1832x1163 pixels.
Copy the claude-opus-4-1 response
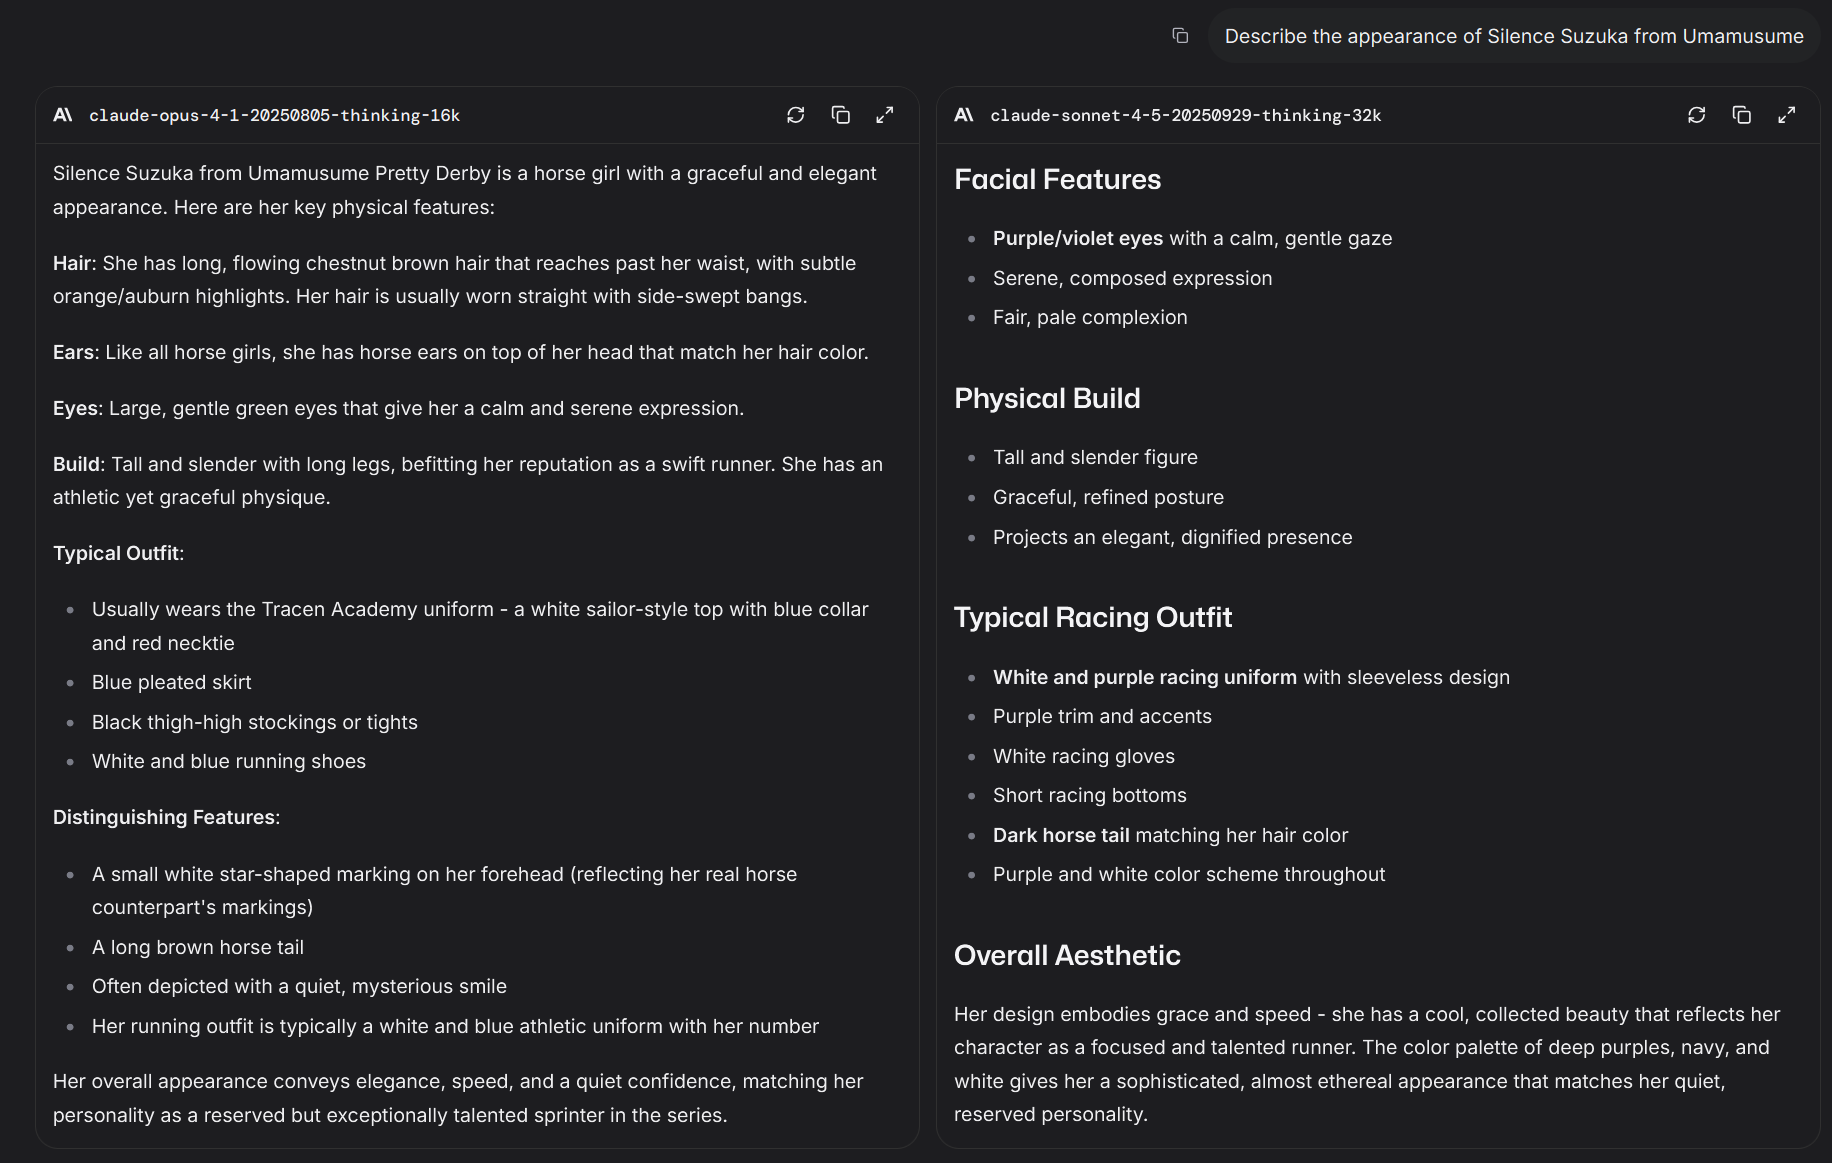[841, 115]
